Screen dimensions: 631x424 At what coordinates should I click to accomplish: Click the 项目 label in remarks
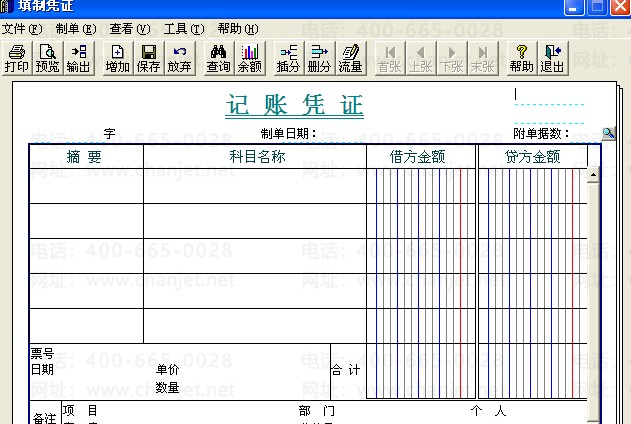click(x=80, y=411)
